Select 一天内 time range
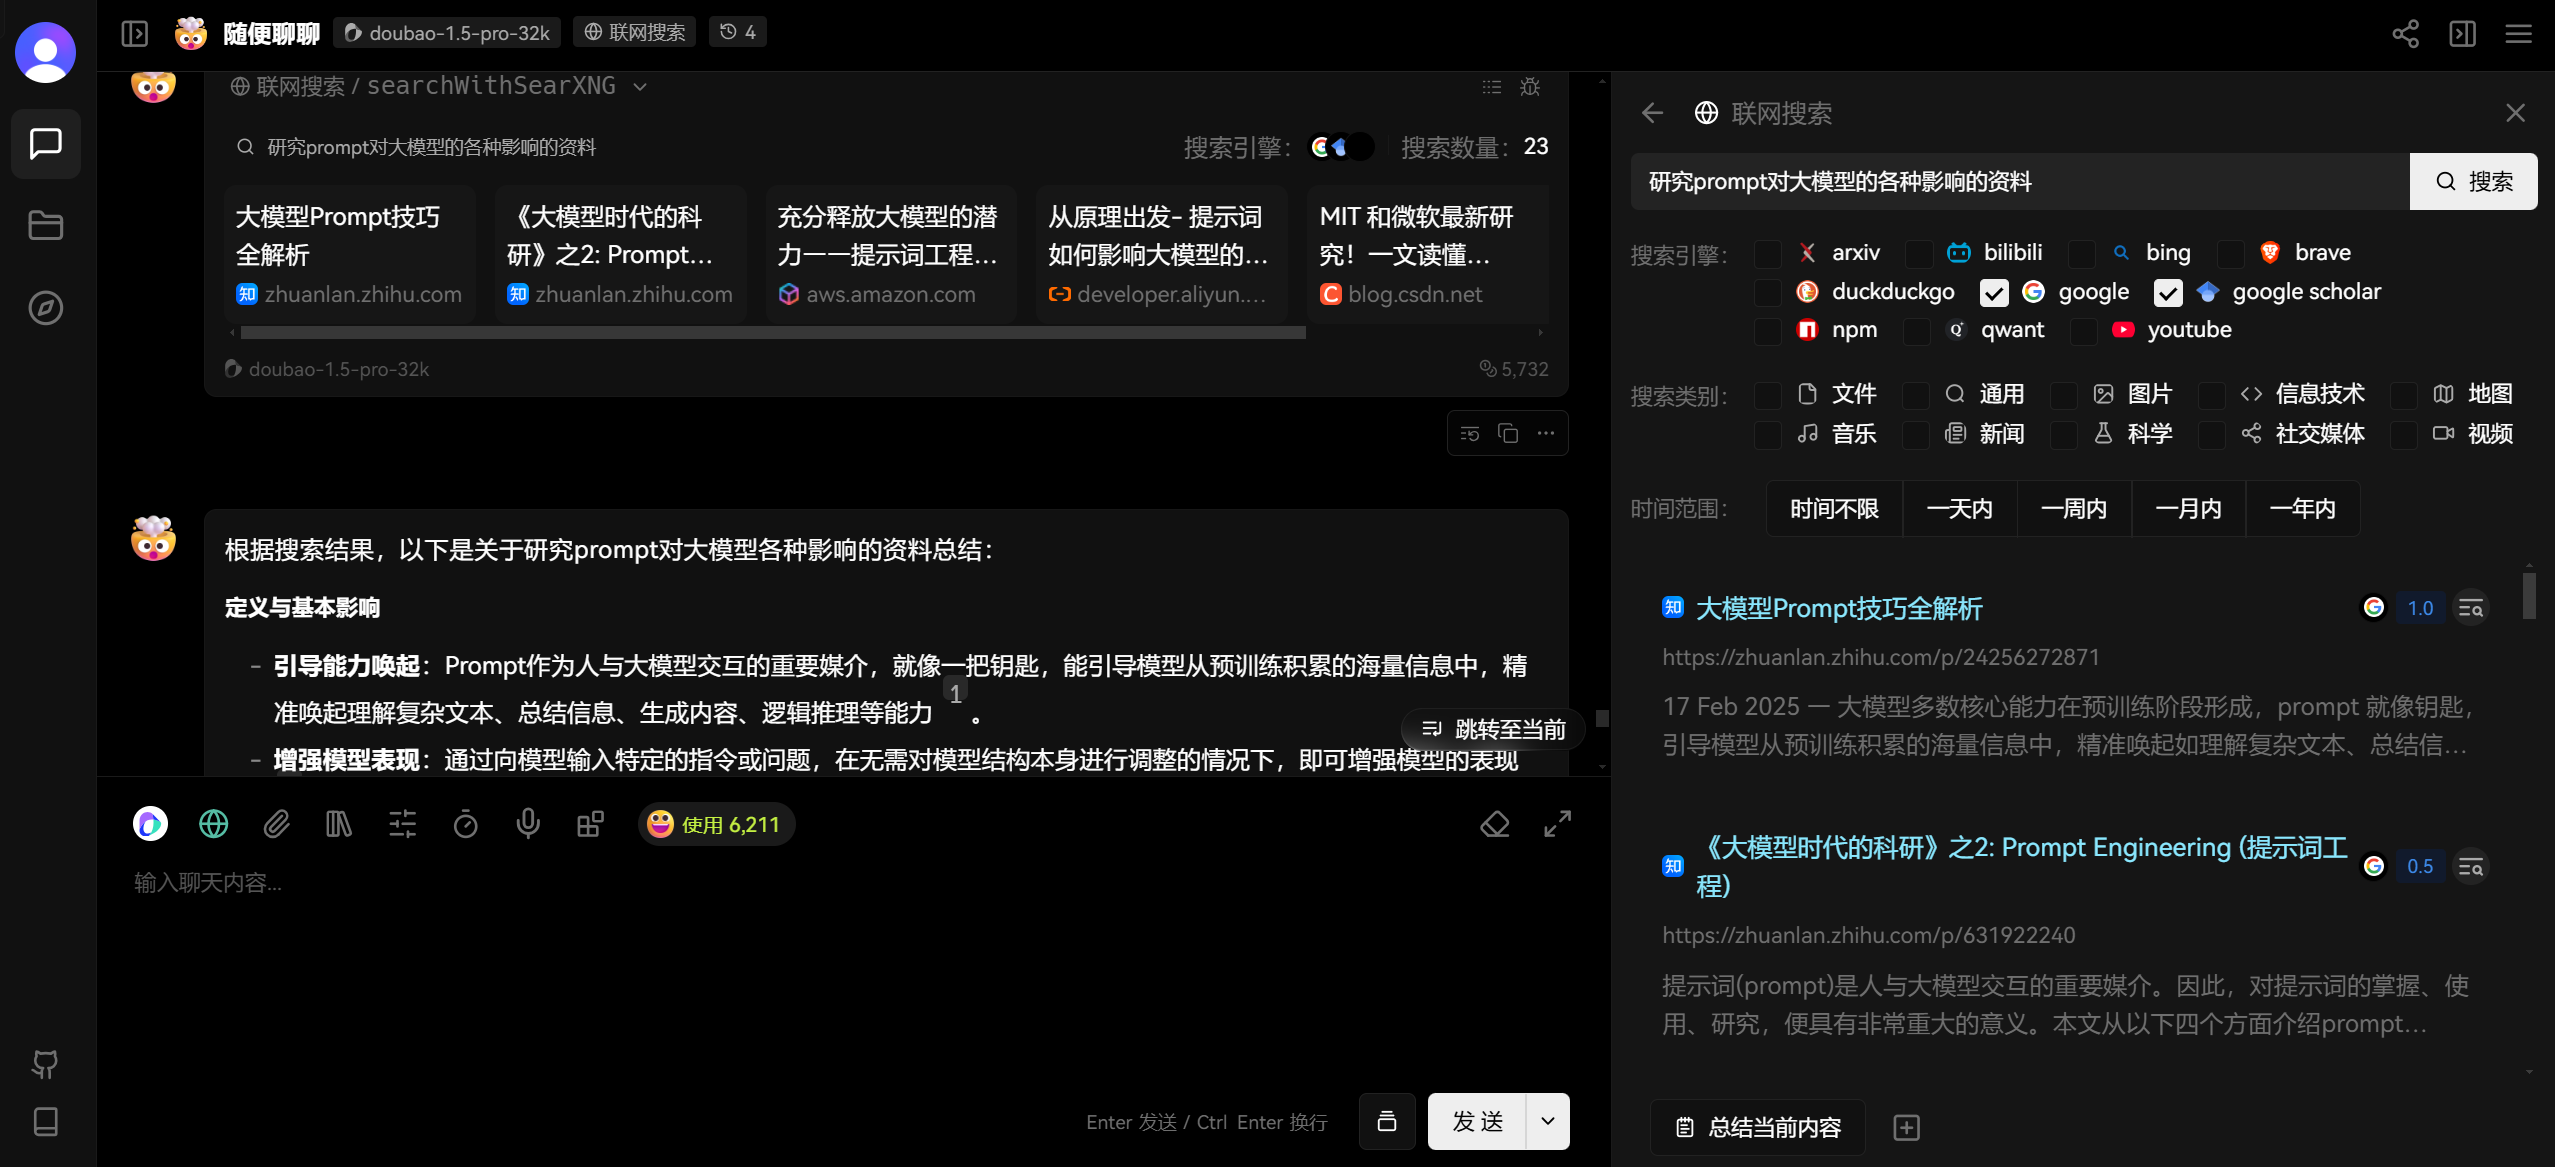The height and width of the screenshot is (1167, 2555). 1959,509
